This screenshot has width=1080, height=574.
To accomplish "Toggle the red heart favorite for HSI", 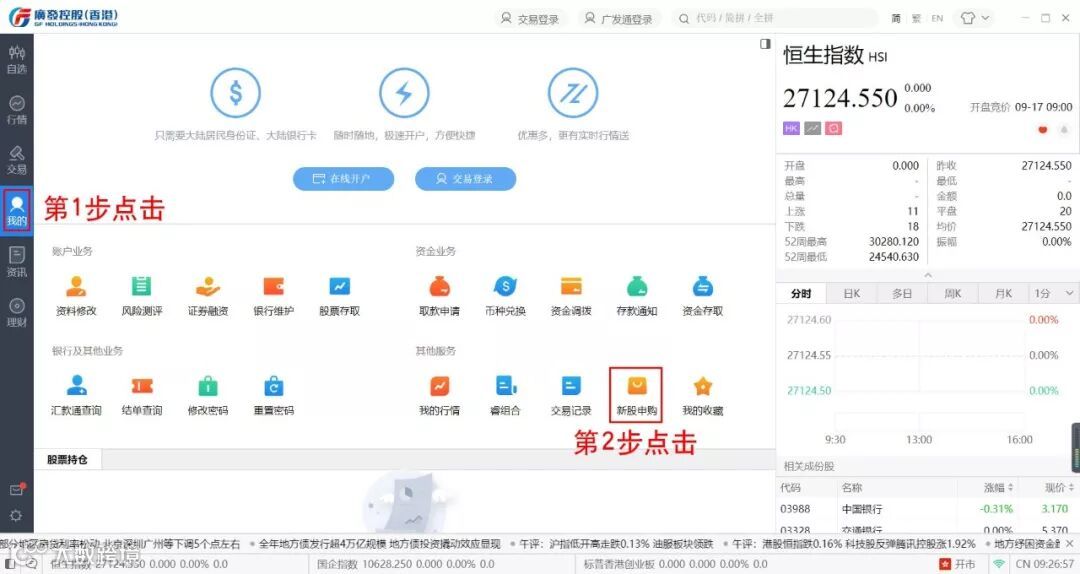I will (x=1043, y=129).
